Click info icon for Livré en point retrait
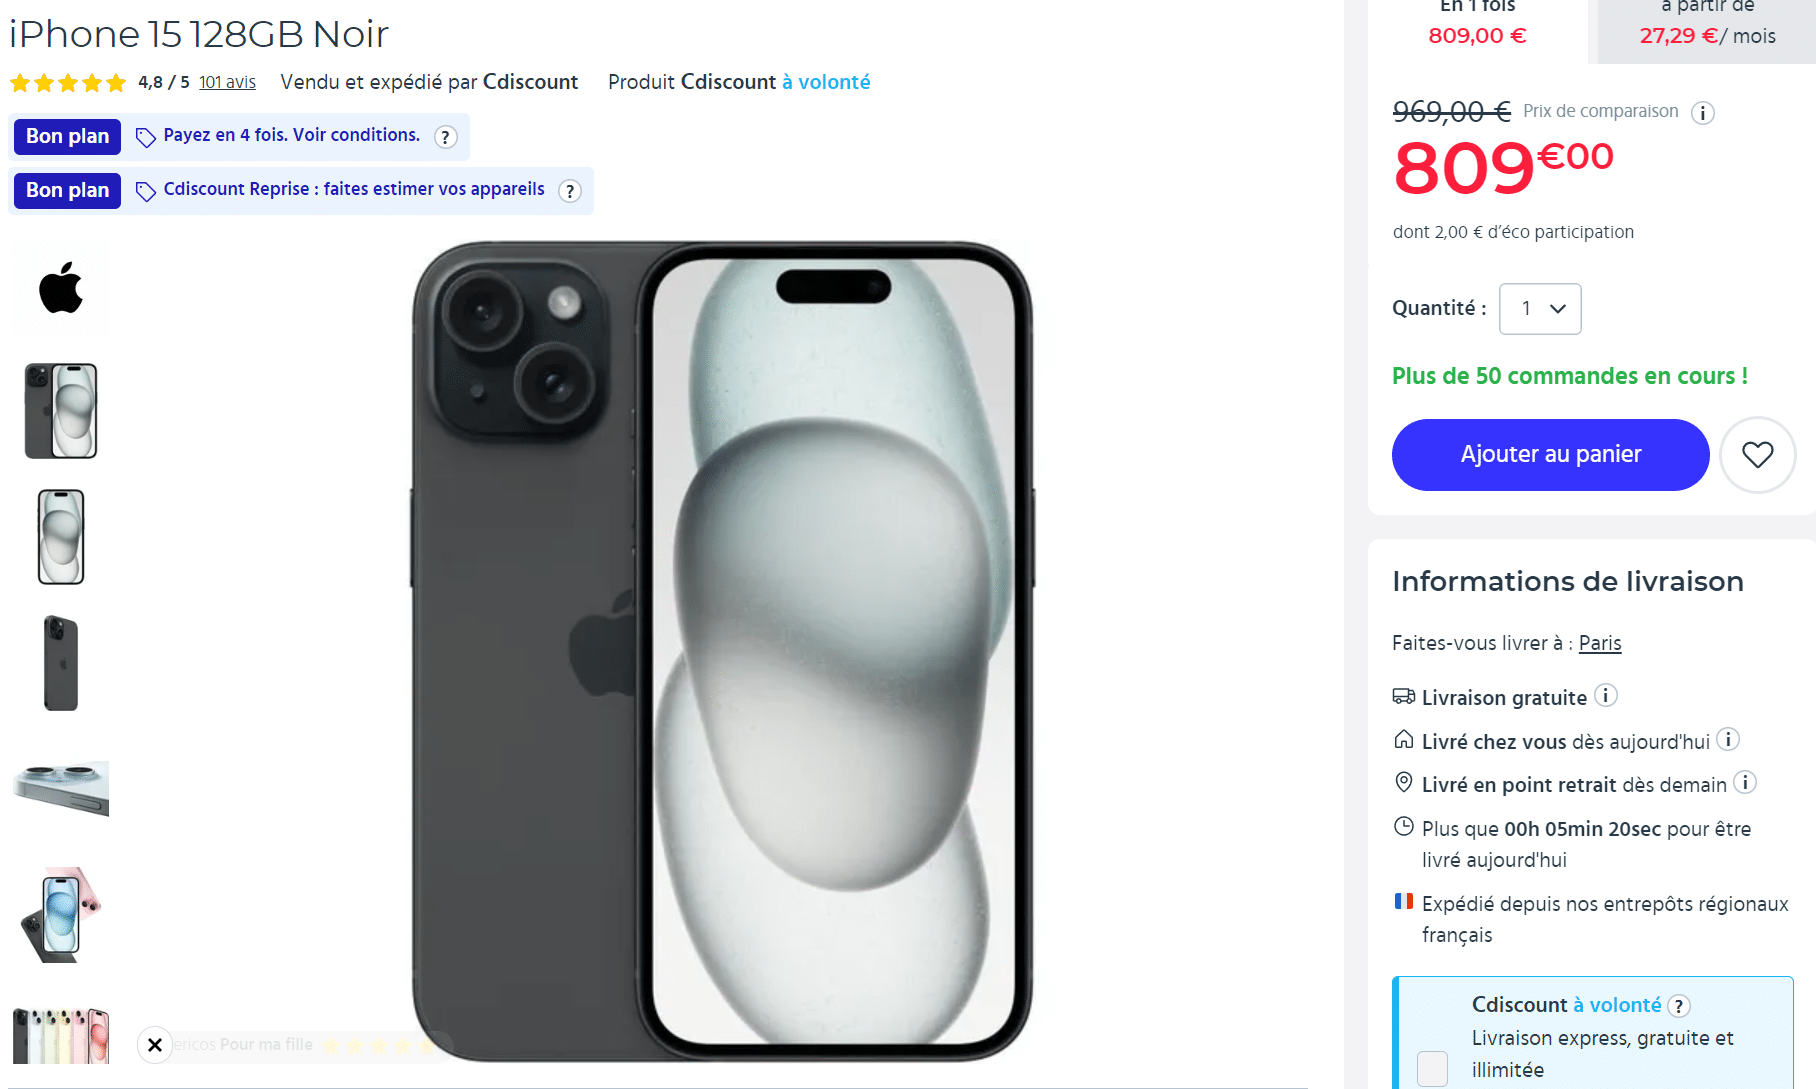Image resolution: width=1816 pixels, height=1089 pixels. [1745, 783]
